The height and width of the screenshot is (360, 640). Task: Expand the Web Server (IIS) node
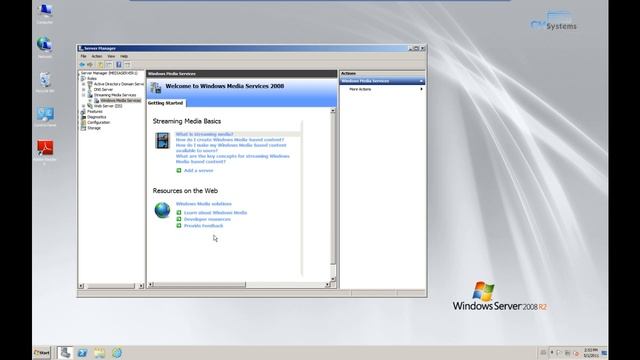click(x=84, y=106)
